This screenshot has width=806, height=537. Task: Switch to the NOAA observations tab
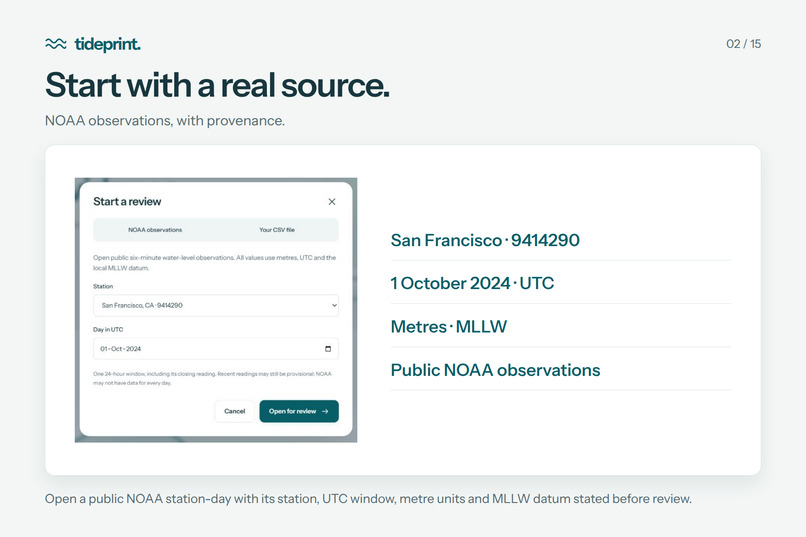point(155,230)
